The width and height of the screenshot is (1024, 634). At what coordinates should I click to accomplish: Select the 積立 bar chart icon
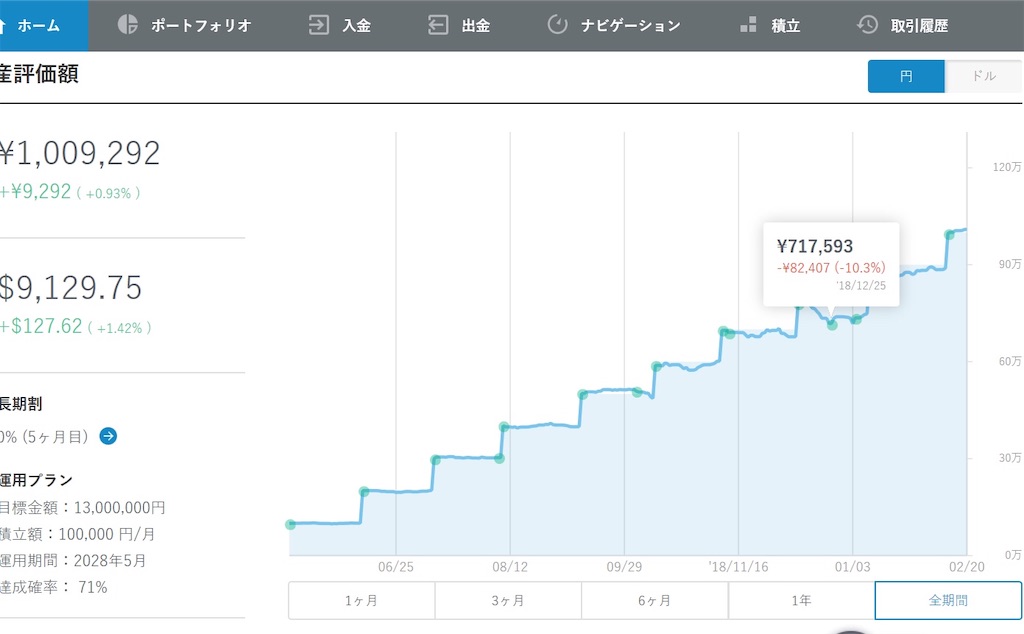(747, 25)
